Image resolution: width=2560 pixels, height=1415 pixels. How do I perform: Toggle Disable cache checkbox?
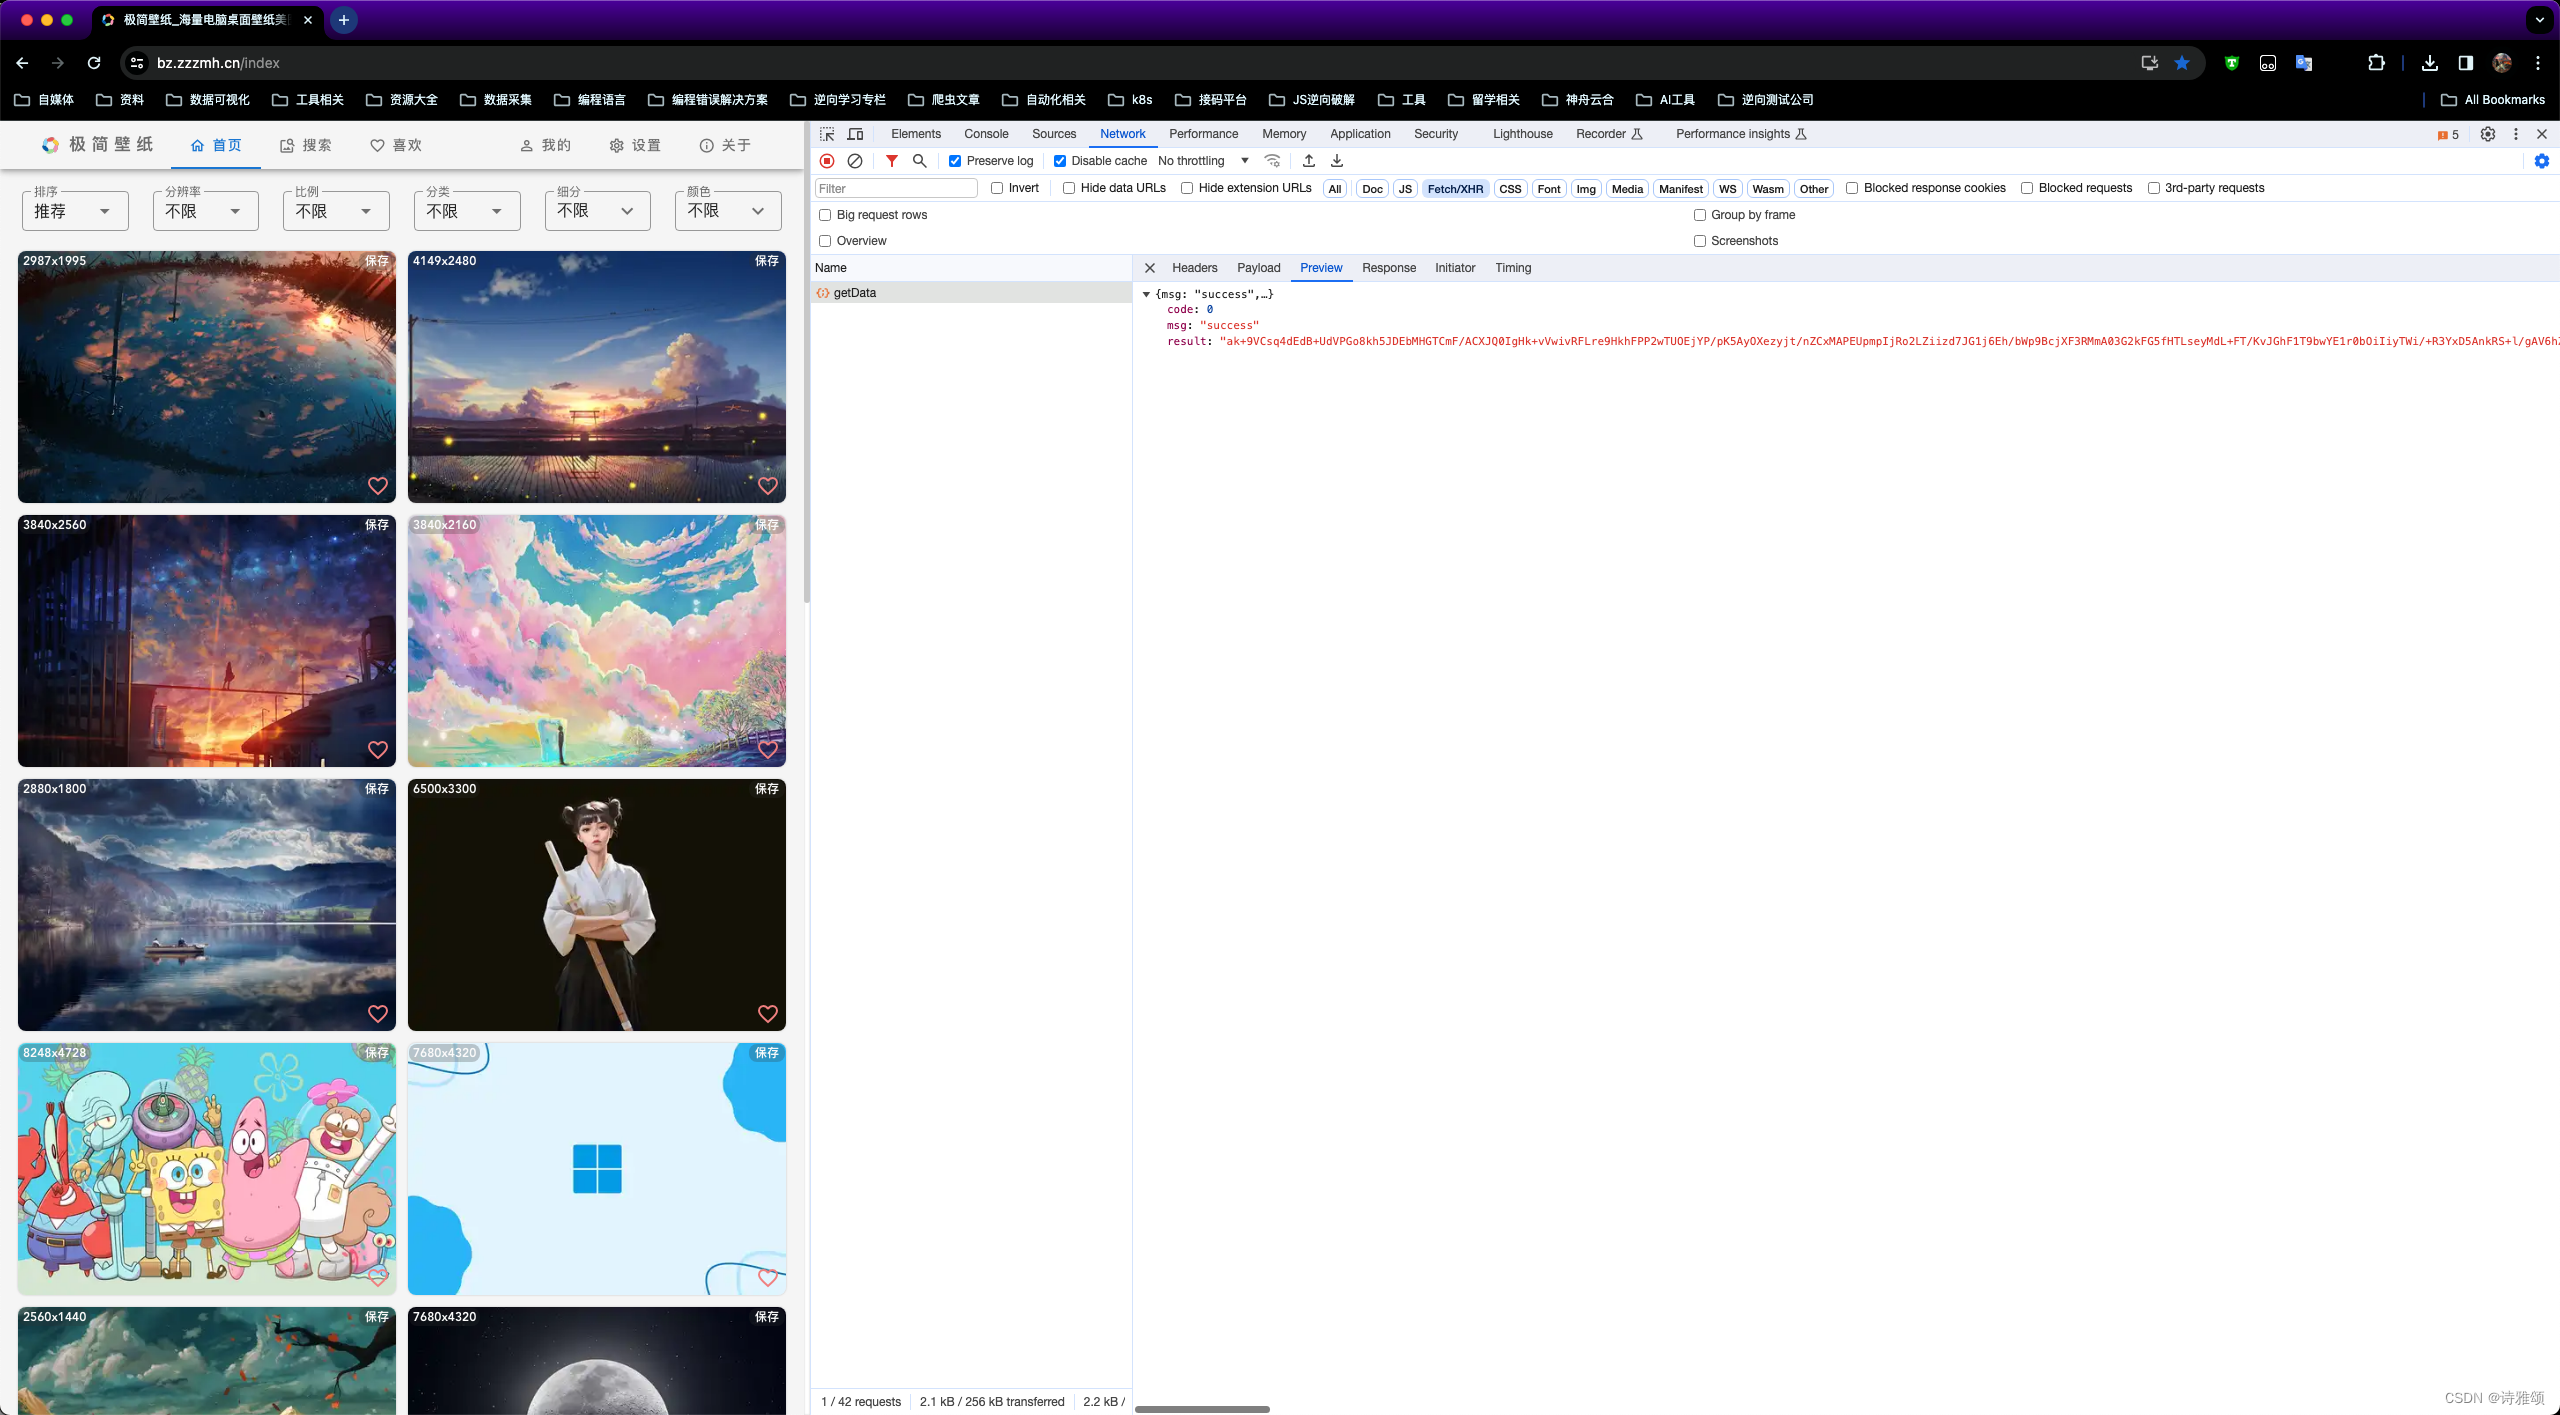pyautogui.click(x=1060, y=161)
